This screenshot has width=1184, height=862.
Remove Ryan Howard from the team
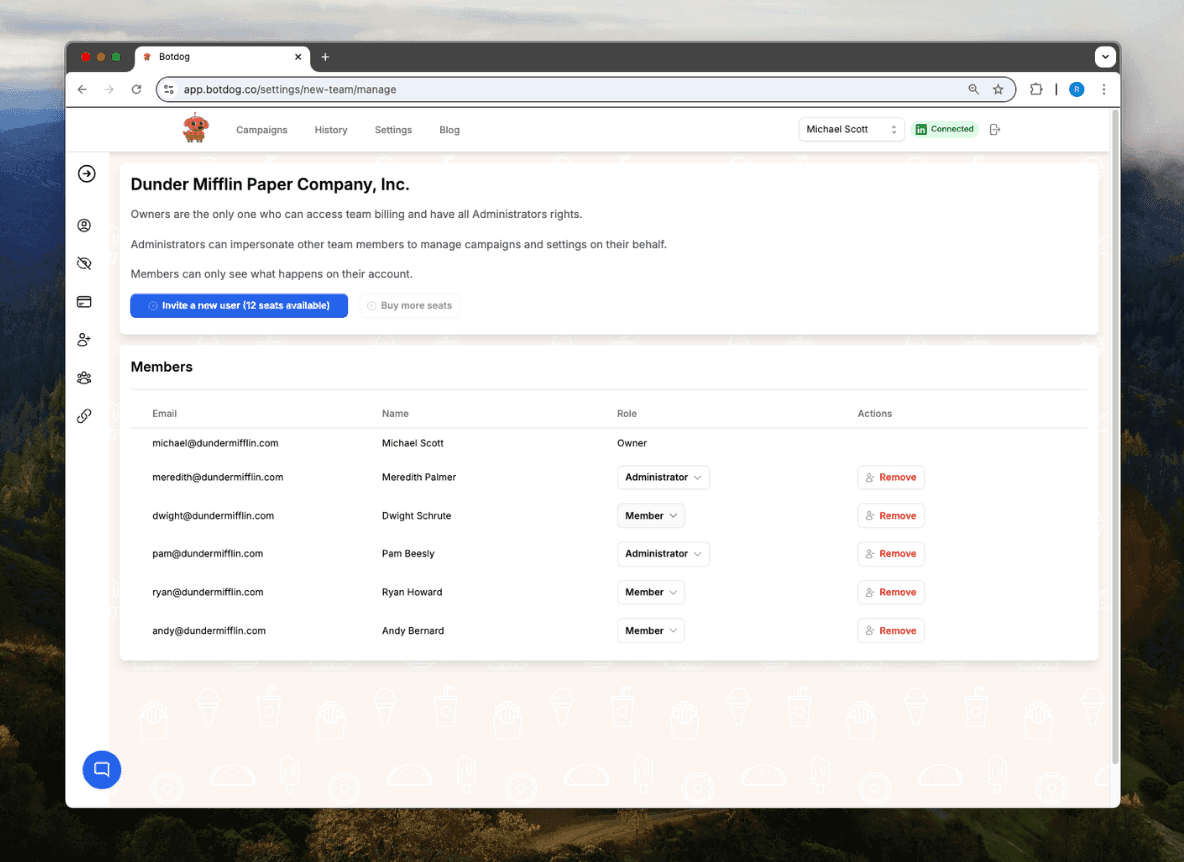point(891,592)
